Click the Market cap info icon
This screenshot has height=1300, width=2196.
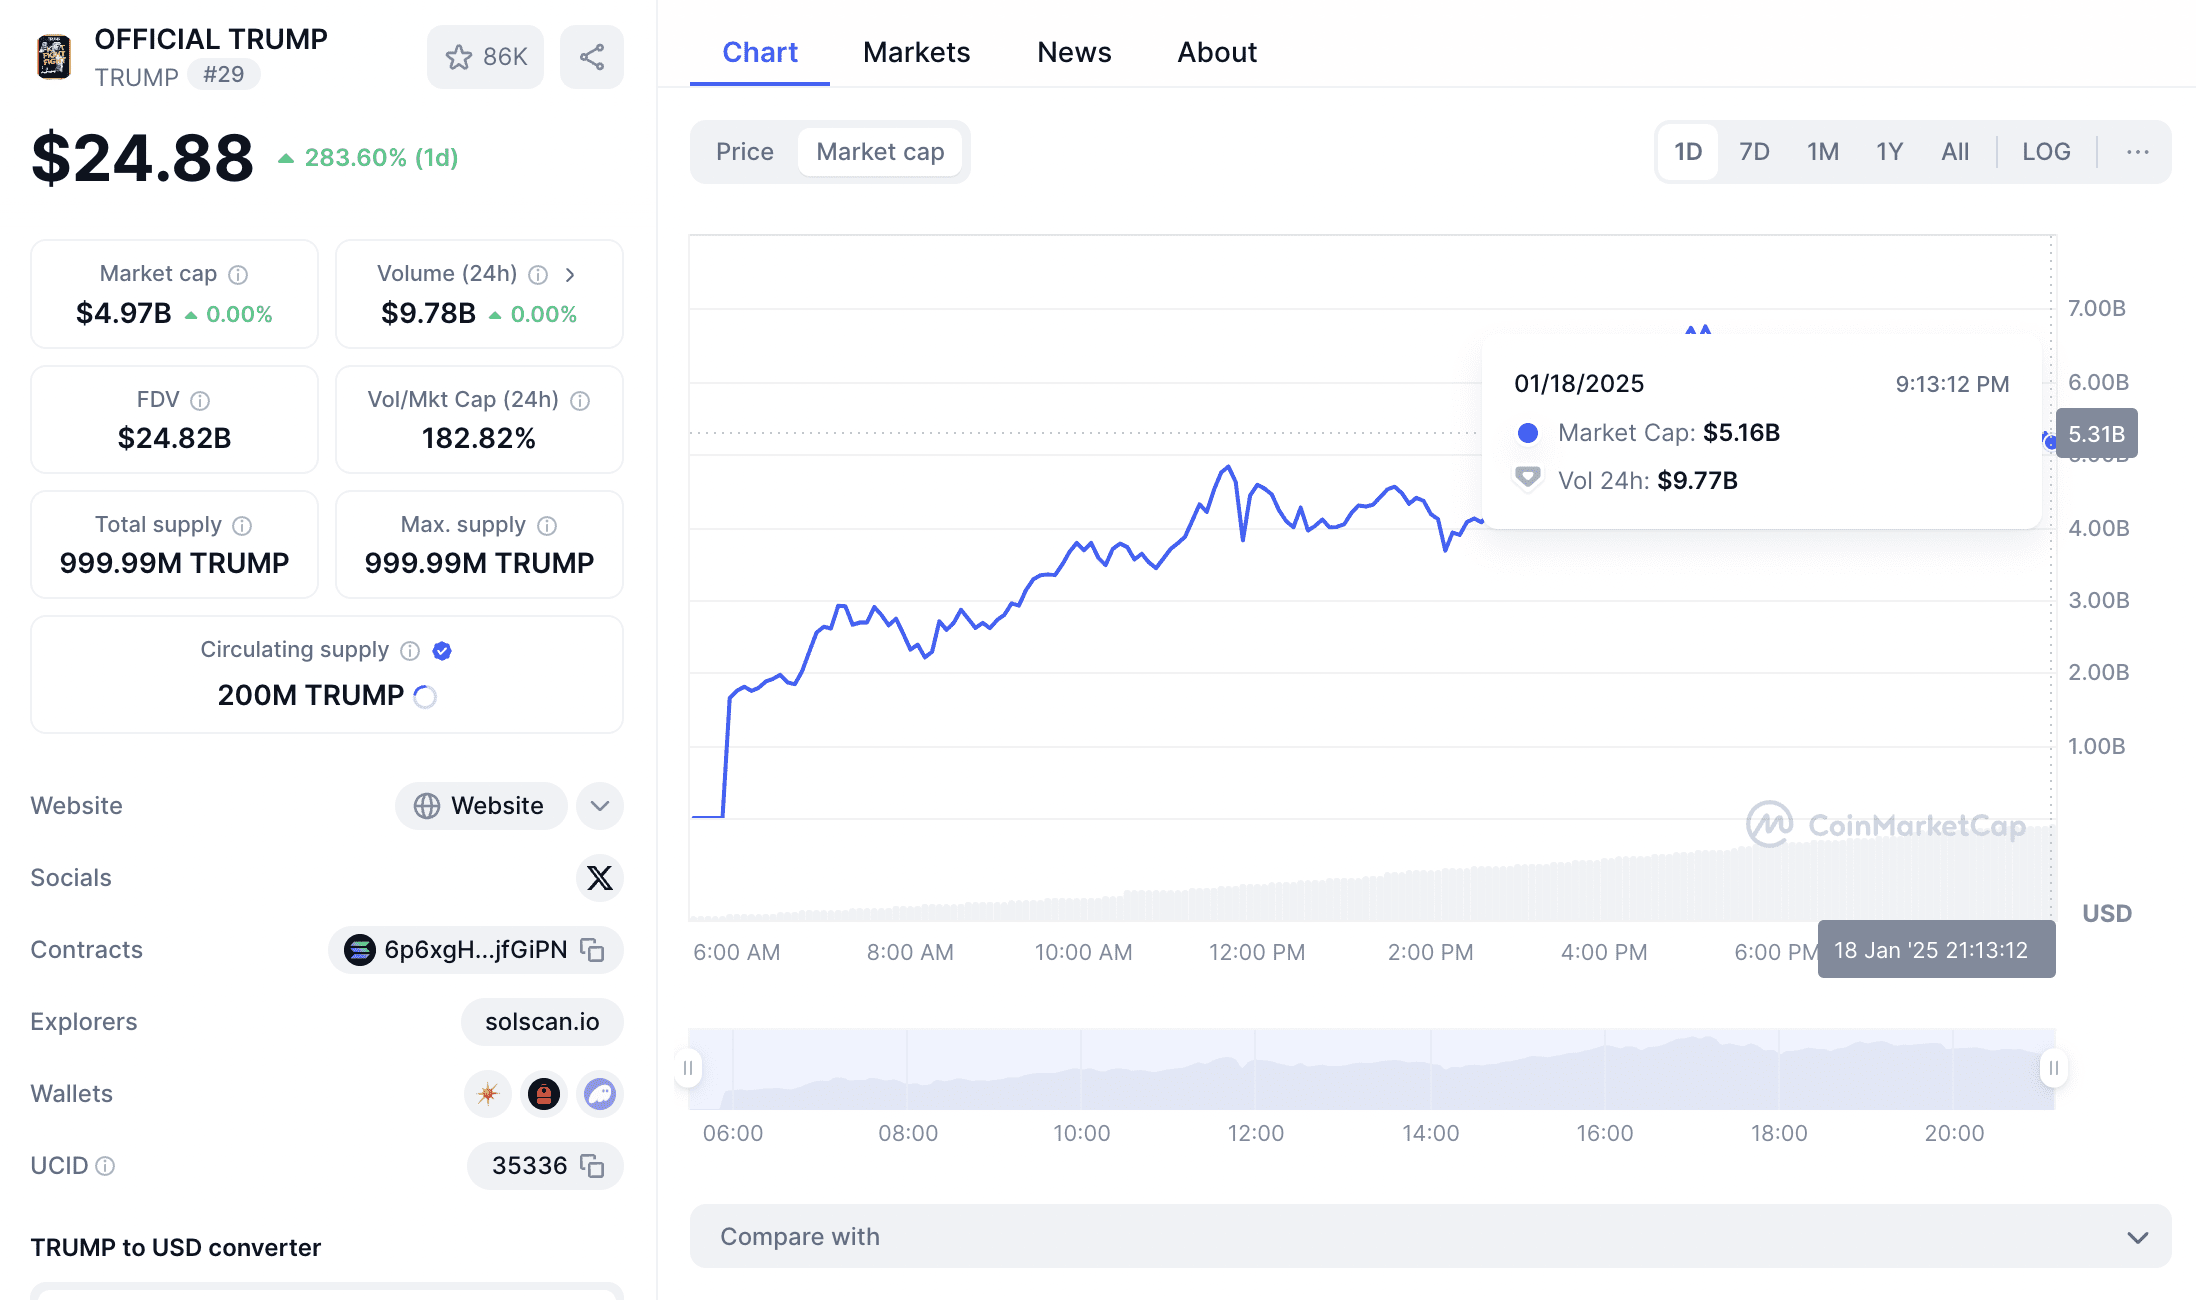tap(238, 274)
